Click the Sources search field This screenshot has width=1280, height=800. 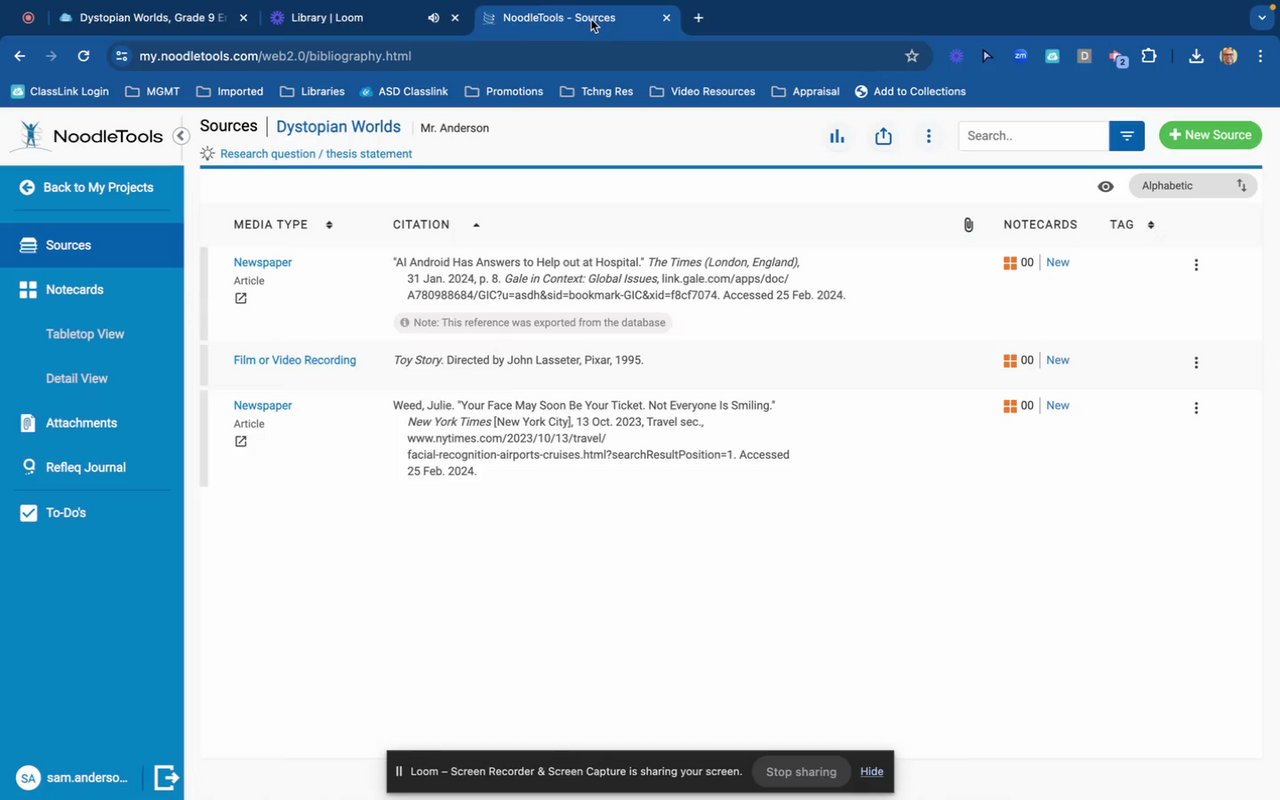click(x=1032, y=136)
